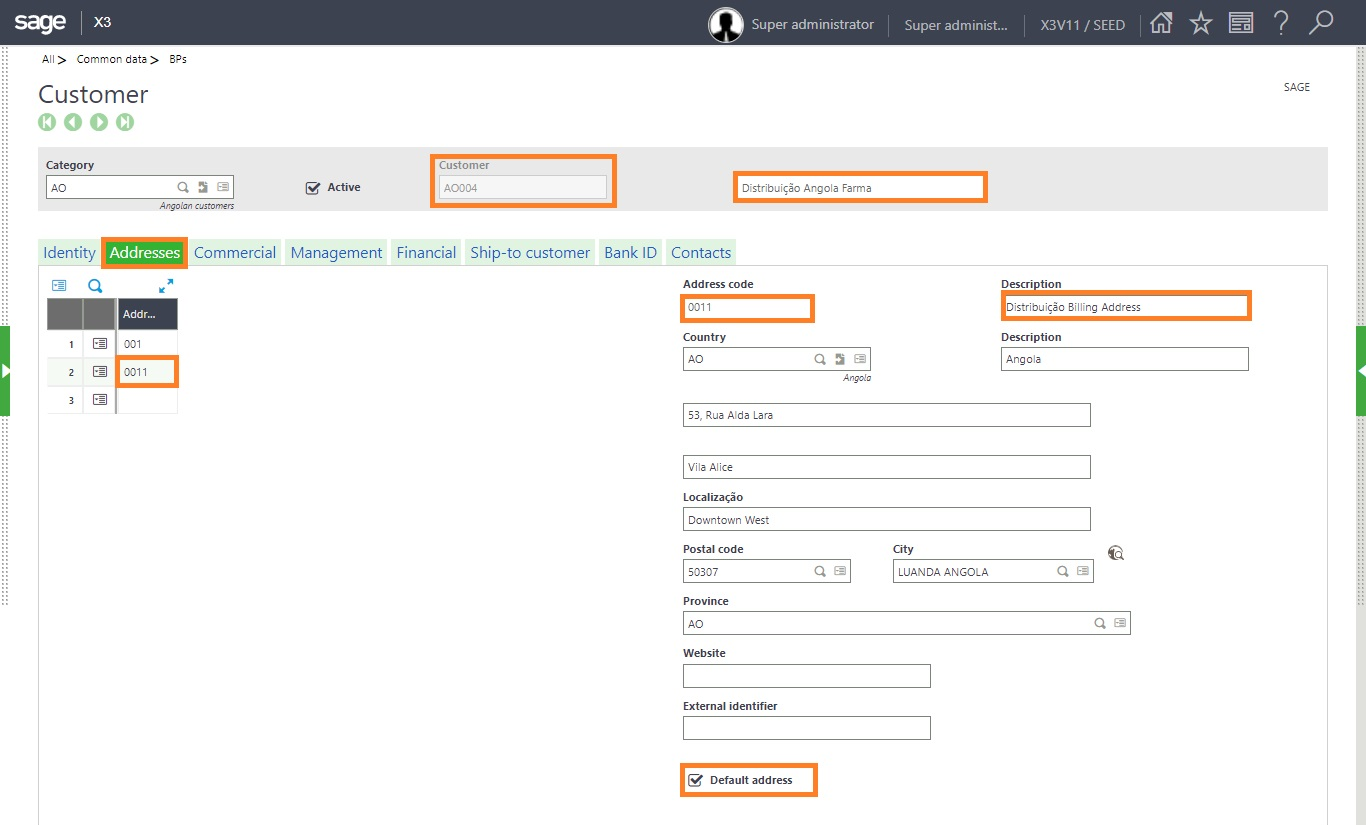The height and width of the screenshot is (825, 1366).
Task: Open the search magnifier in header
Action: pyautogui.click(x=1321, y=22)
